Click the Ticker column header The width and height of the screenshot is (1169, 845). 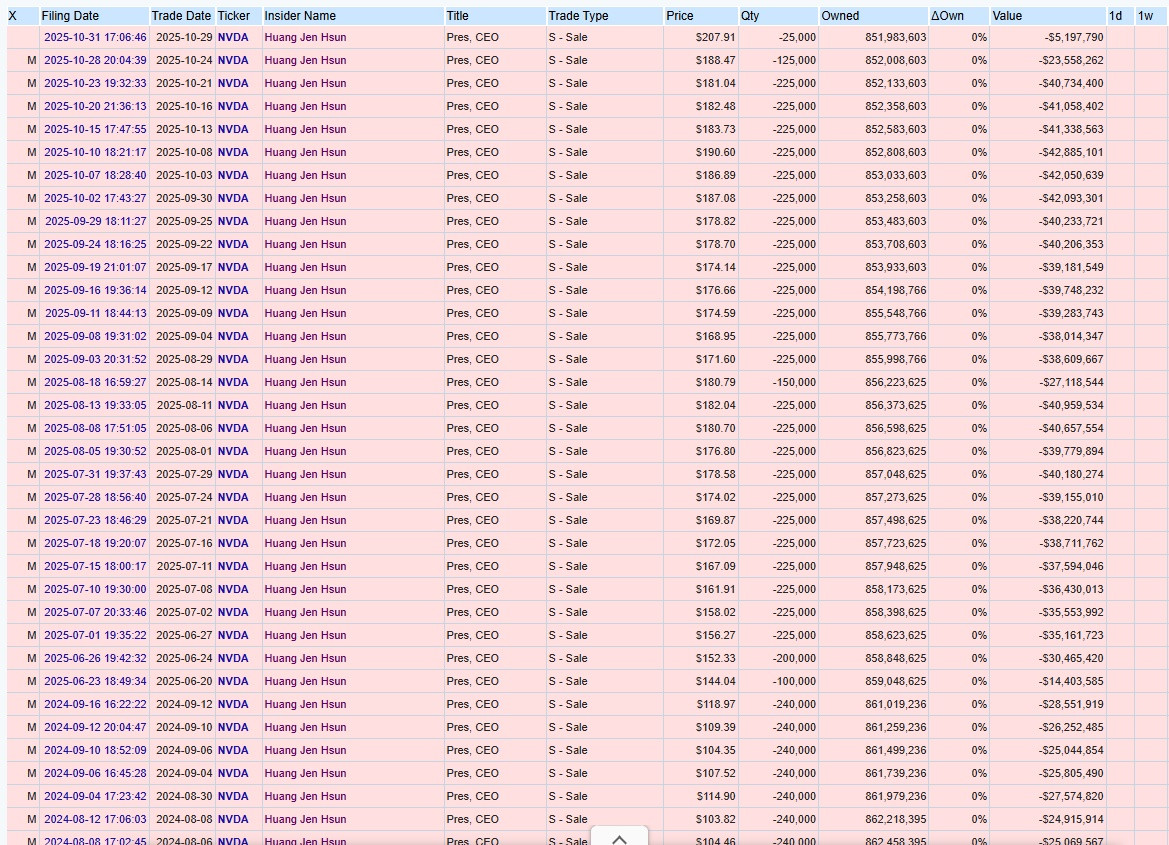234,16
